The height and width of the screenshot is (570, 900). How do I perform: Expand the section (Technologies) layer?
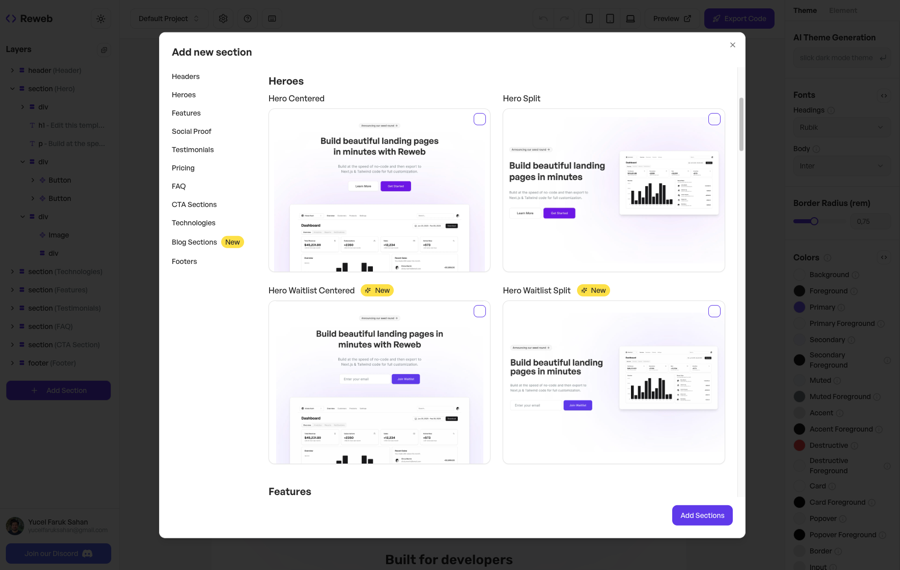pos(12,272)
